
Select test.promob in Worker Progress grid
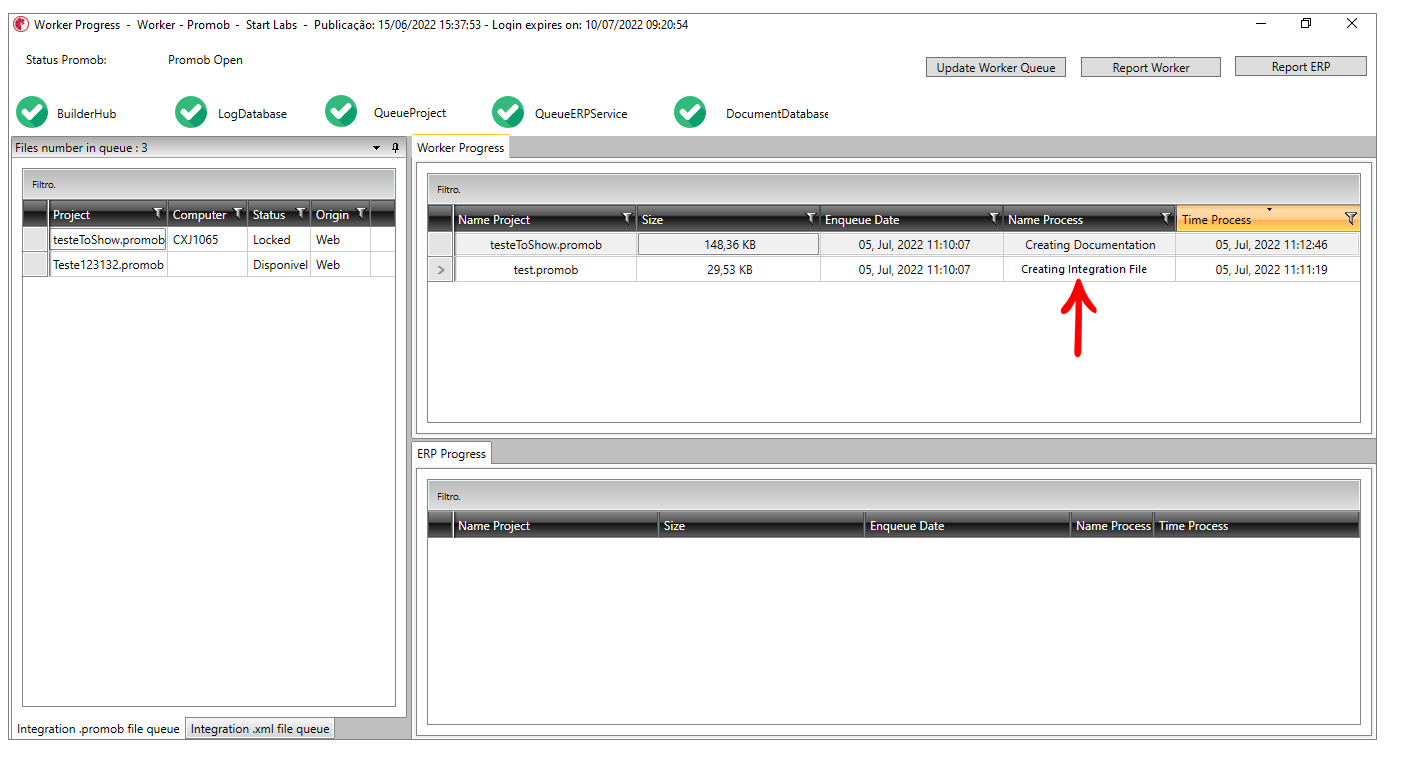[x=546, y=270]
